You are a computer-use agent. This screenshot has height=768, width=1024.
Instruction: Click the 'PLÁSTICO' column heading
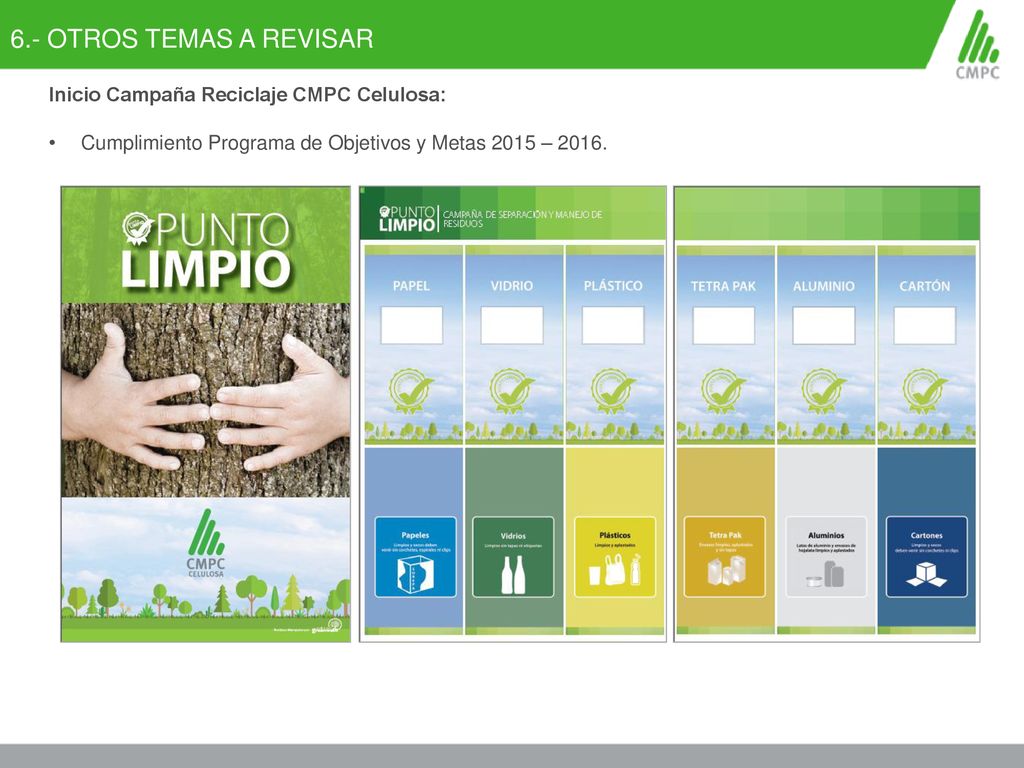tap(613, 286)
